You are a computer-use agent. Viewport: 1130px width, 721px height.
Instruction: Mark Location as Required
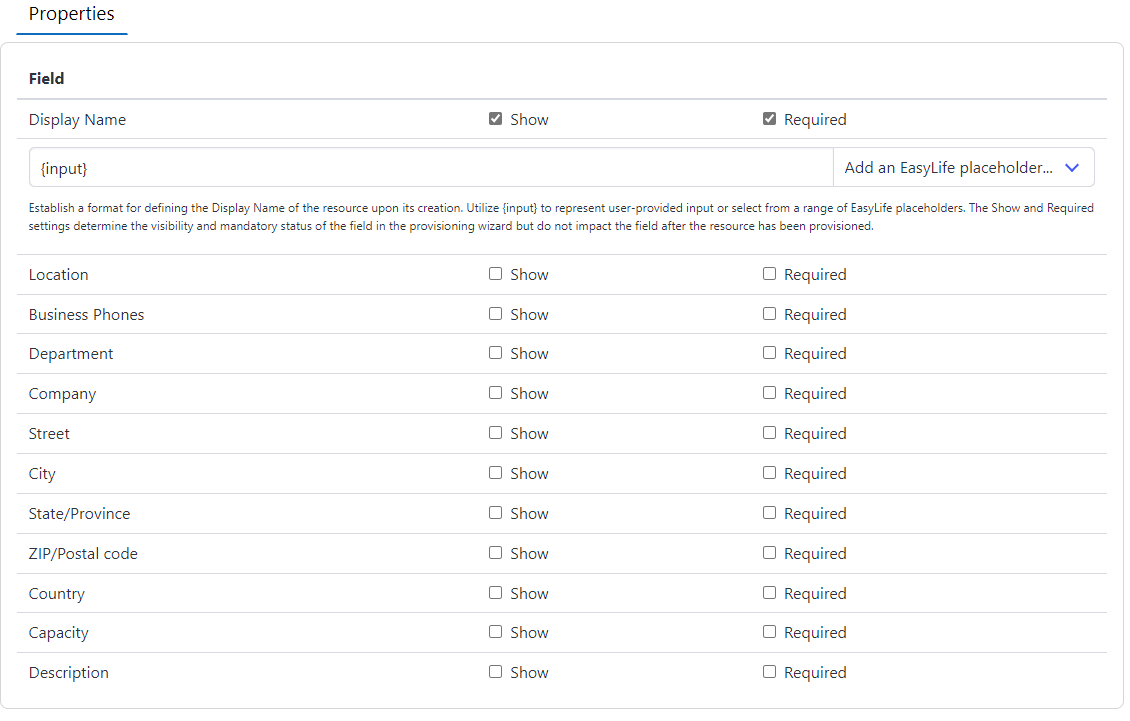tap(769, 274)
